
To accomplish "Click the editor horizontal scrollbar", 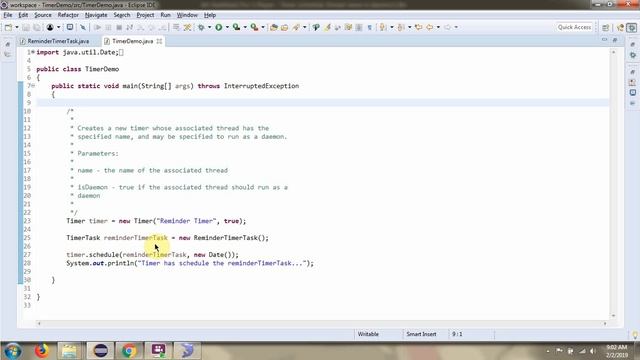I will [x=322, y=324].
